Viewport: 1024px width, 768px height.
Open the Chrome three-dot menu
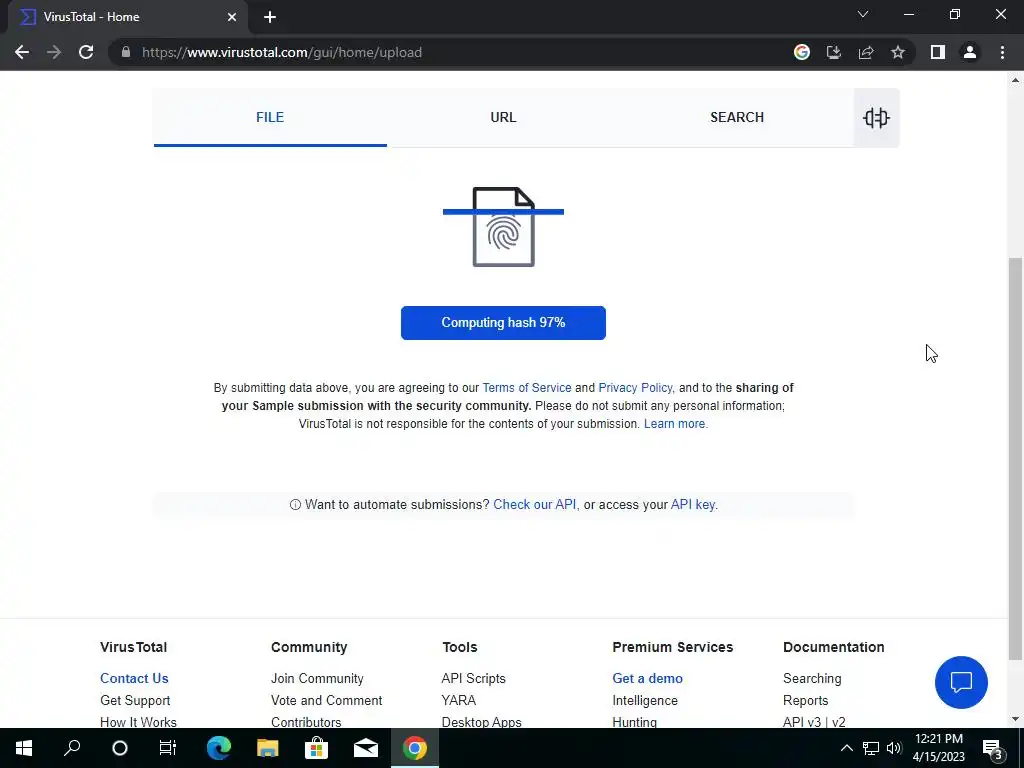pos(1002,52)
